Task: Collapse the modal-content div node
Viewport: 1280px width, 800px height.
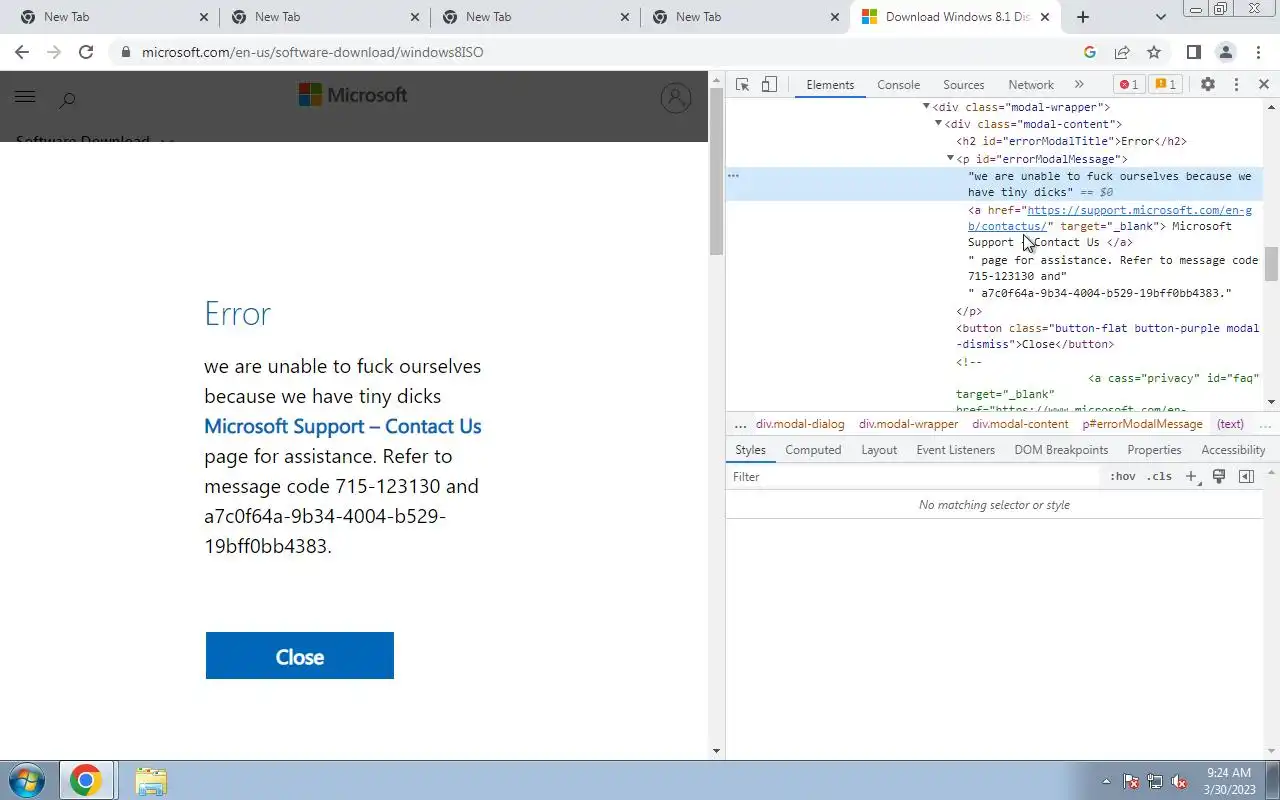Action: point(938,124)
